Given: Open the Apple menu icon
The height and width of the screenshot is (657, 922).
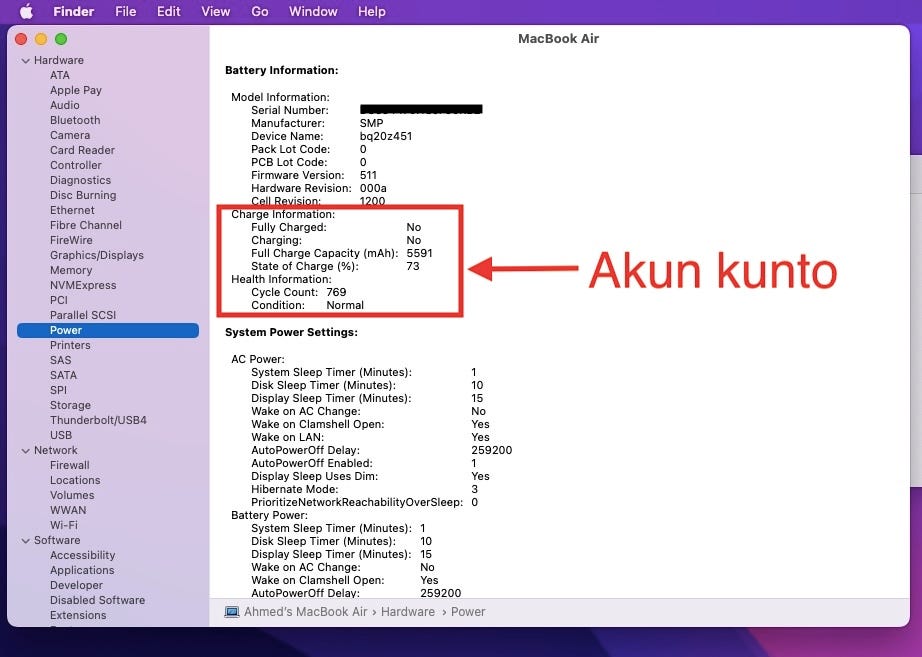Looking at the screenshot, I should [27, 11].
